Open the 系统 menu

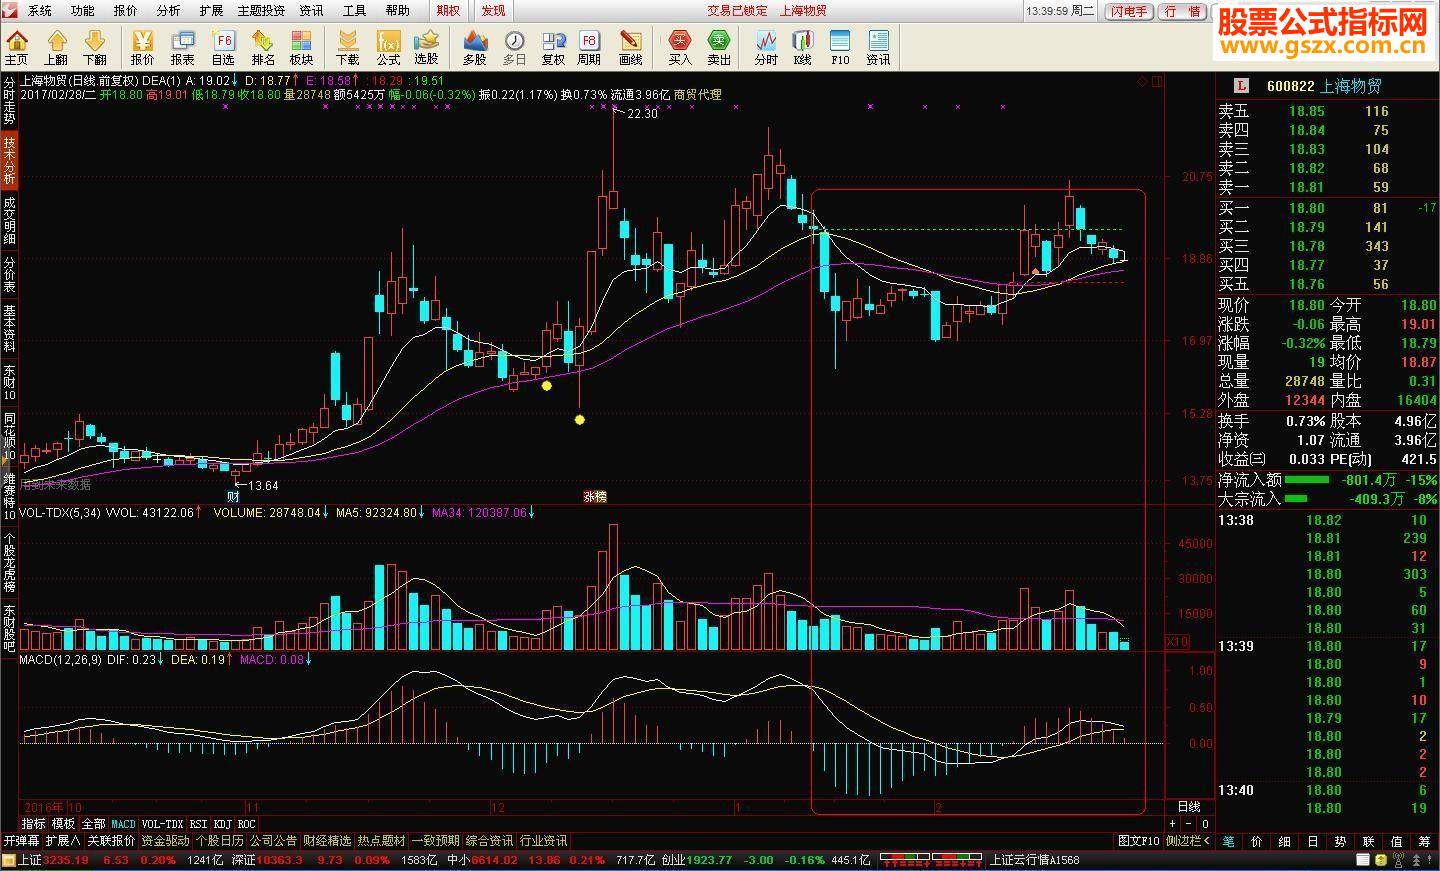pos(39,11)
